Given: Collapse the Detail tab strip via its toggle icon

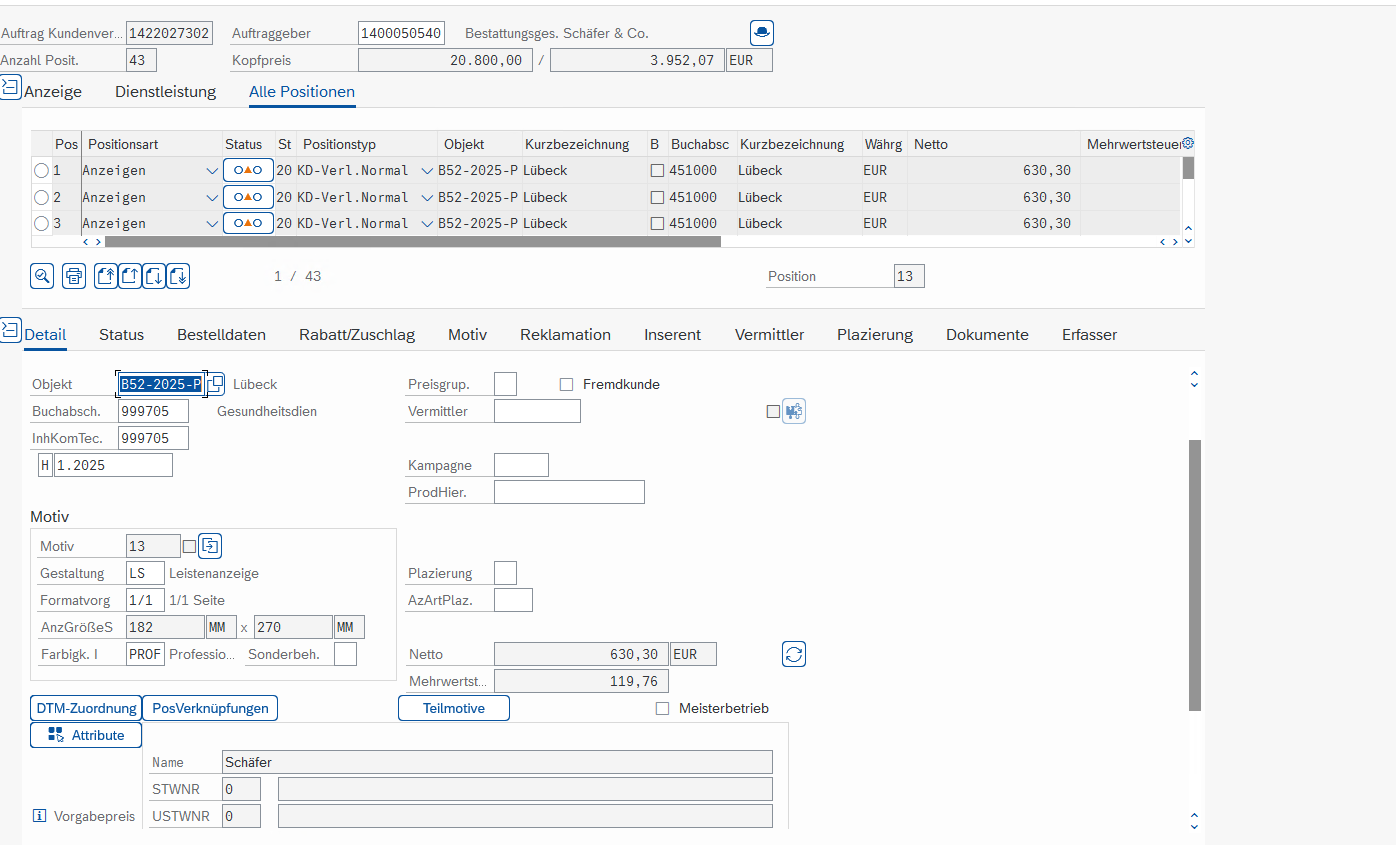Looking at the screenshot, I should [10, 329].
